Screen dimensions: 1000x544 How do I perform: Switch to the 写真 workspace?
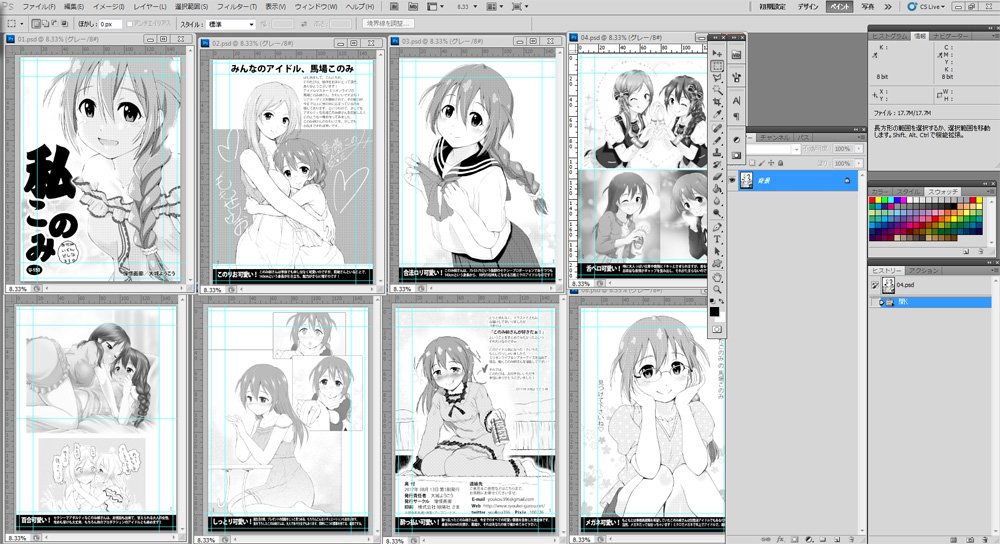tap(867, 6)
